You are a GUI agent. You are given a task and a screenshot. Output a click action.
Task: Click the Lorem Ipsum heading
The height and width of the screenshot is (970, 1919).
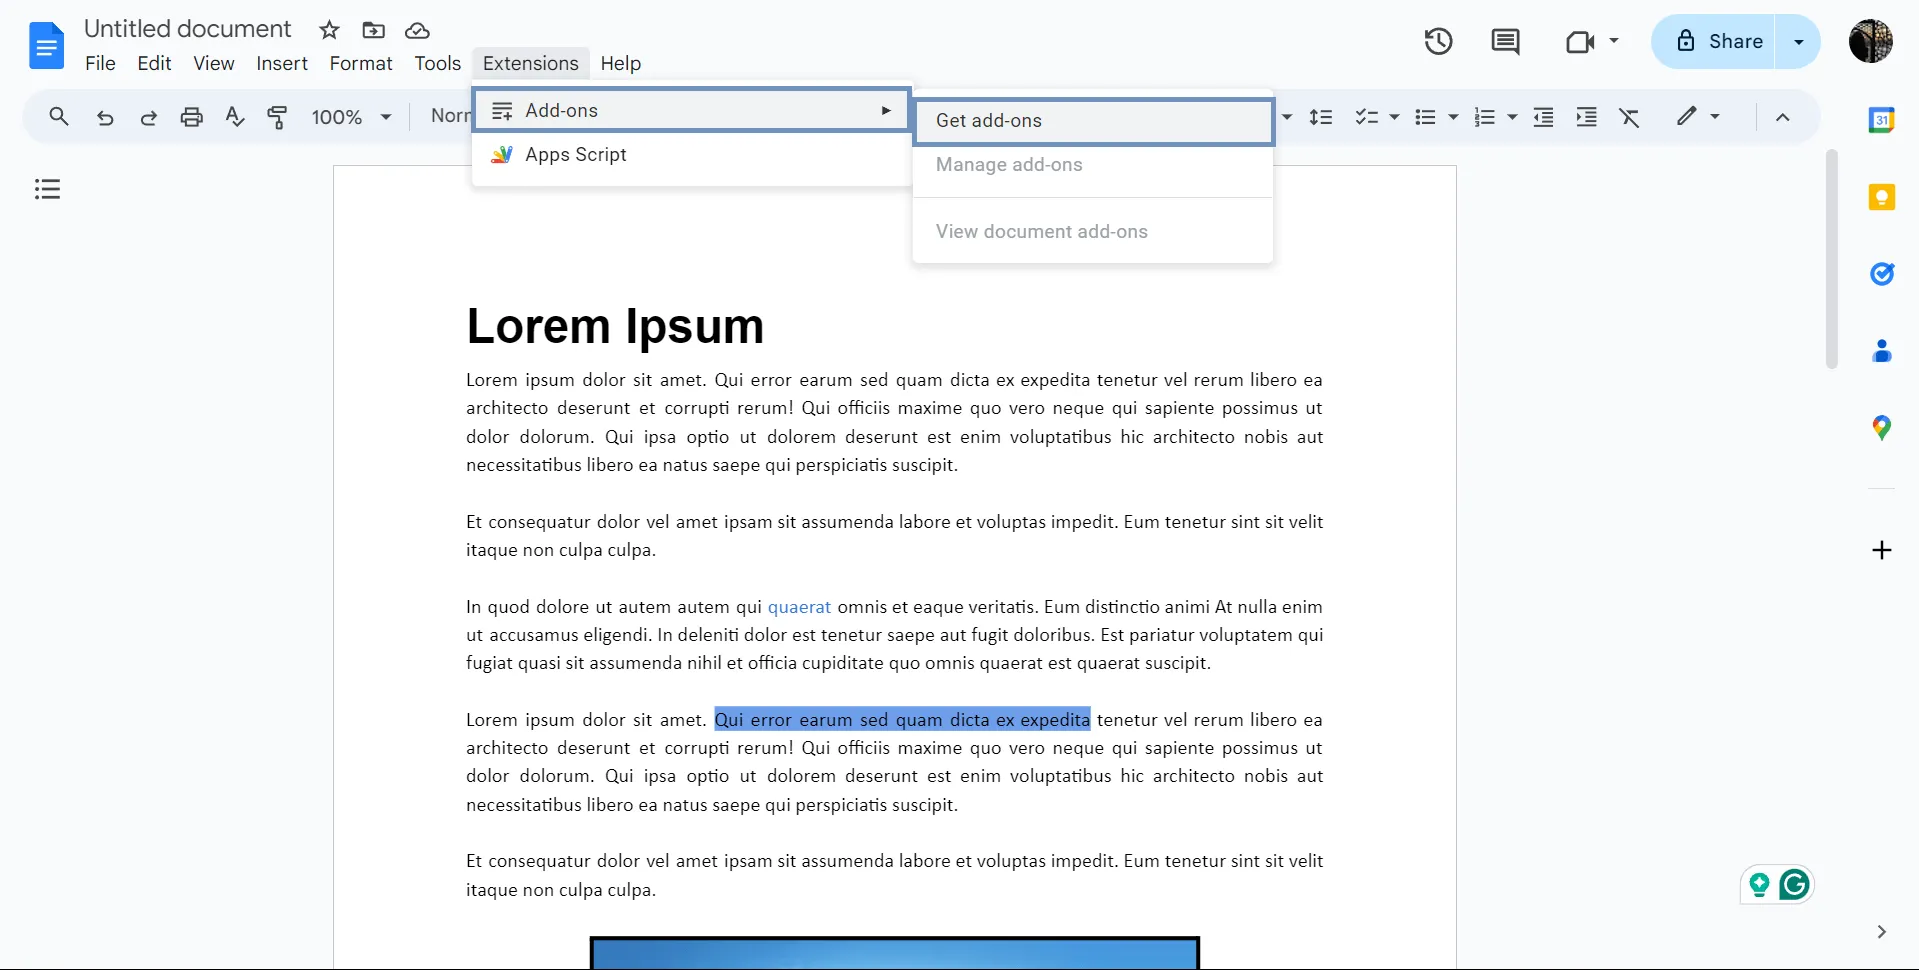pyautogui.click(x=615, y=326)
